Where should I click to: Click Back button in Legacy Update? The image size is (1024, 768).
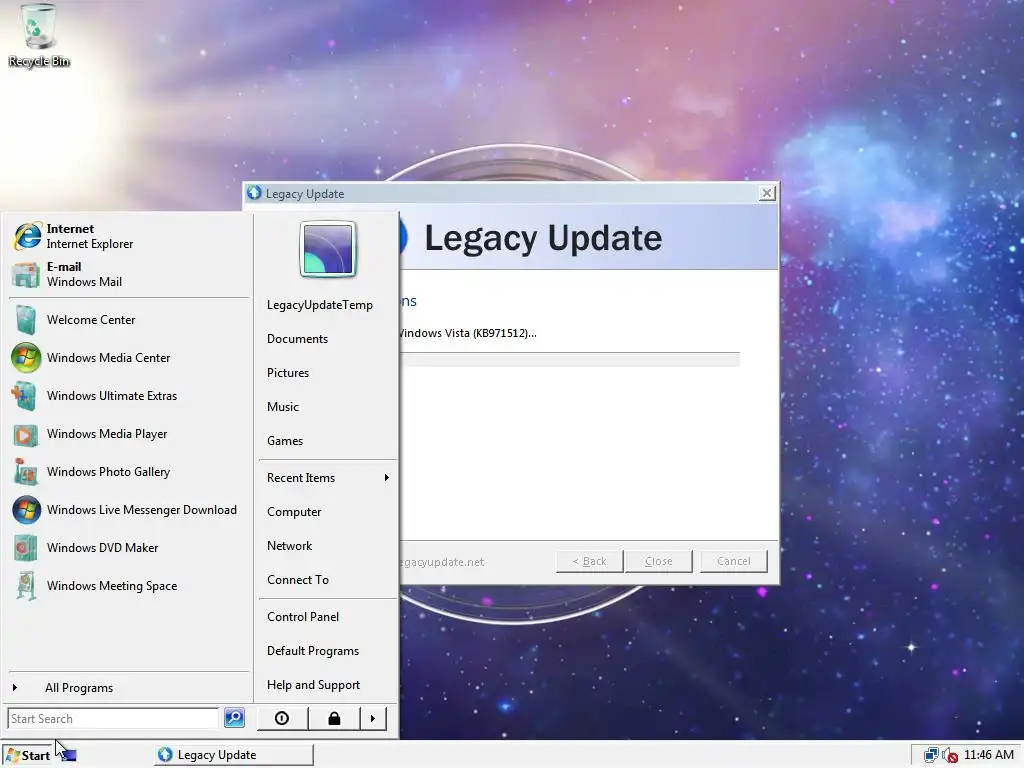coord(589,561)
